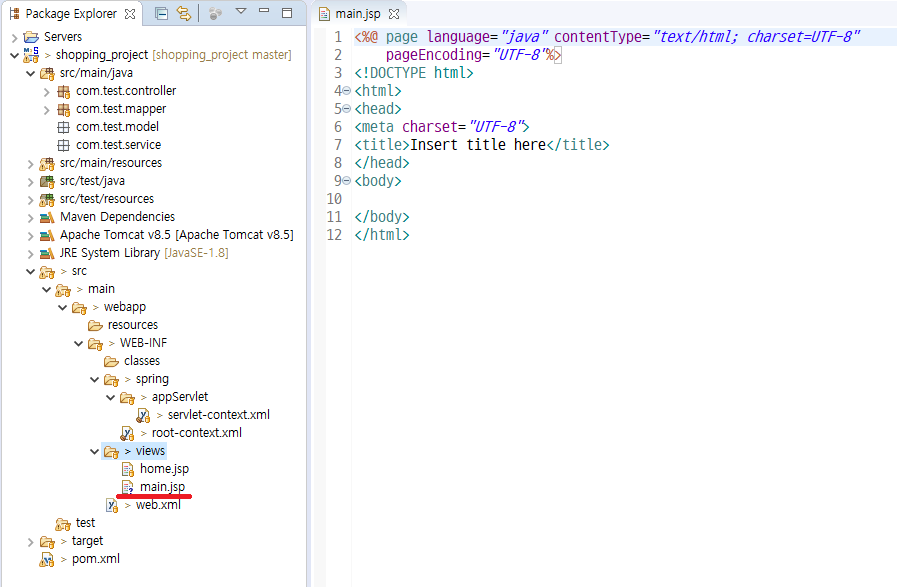This screenshot has height=587, width=897.
Task: Expand JRE System Library node
Action: click(x=30, y=254)
